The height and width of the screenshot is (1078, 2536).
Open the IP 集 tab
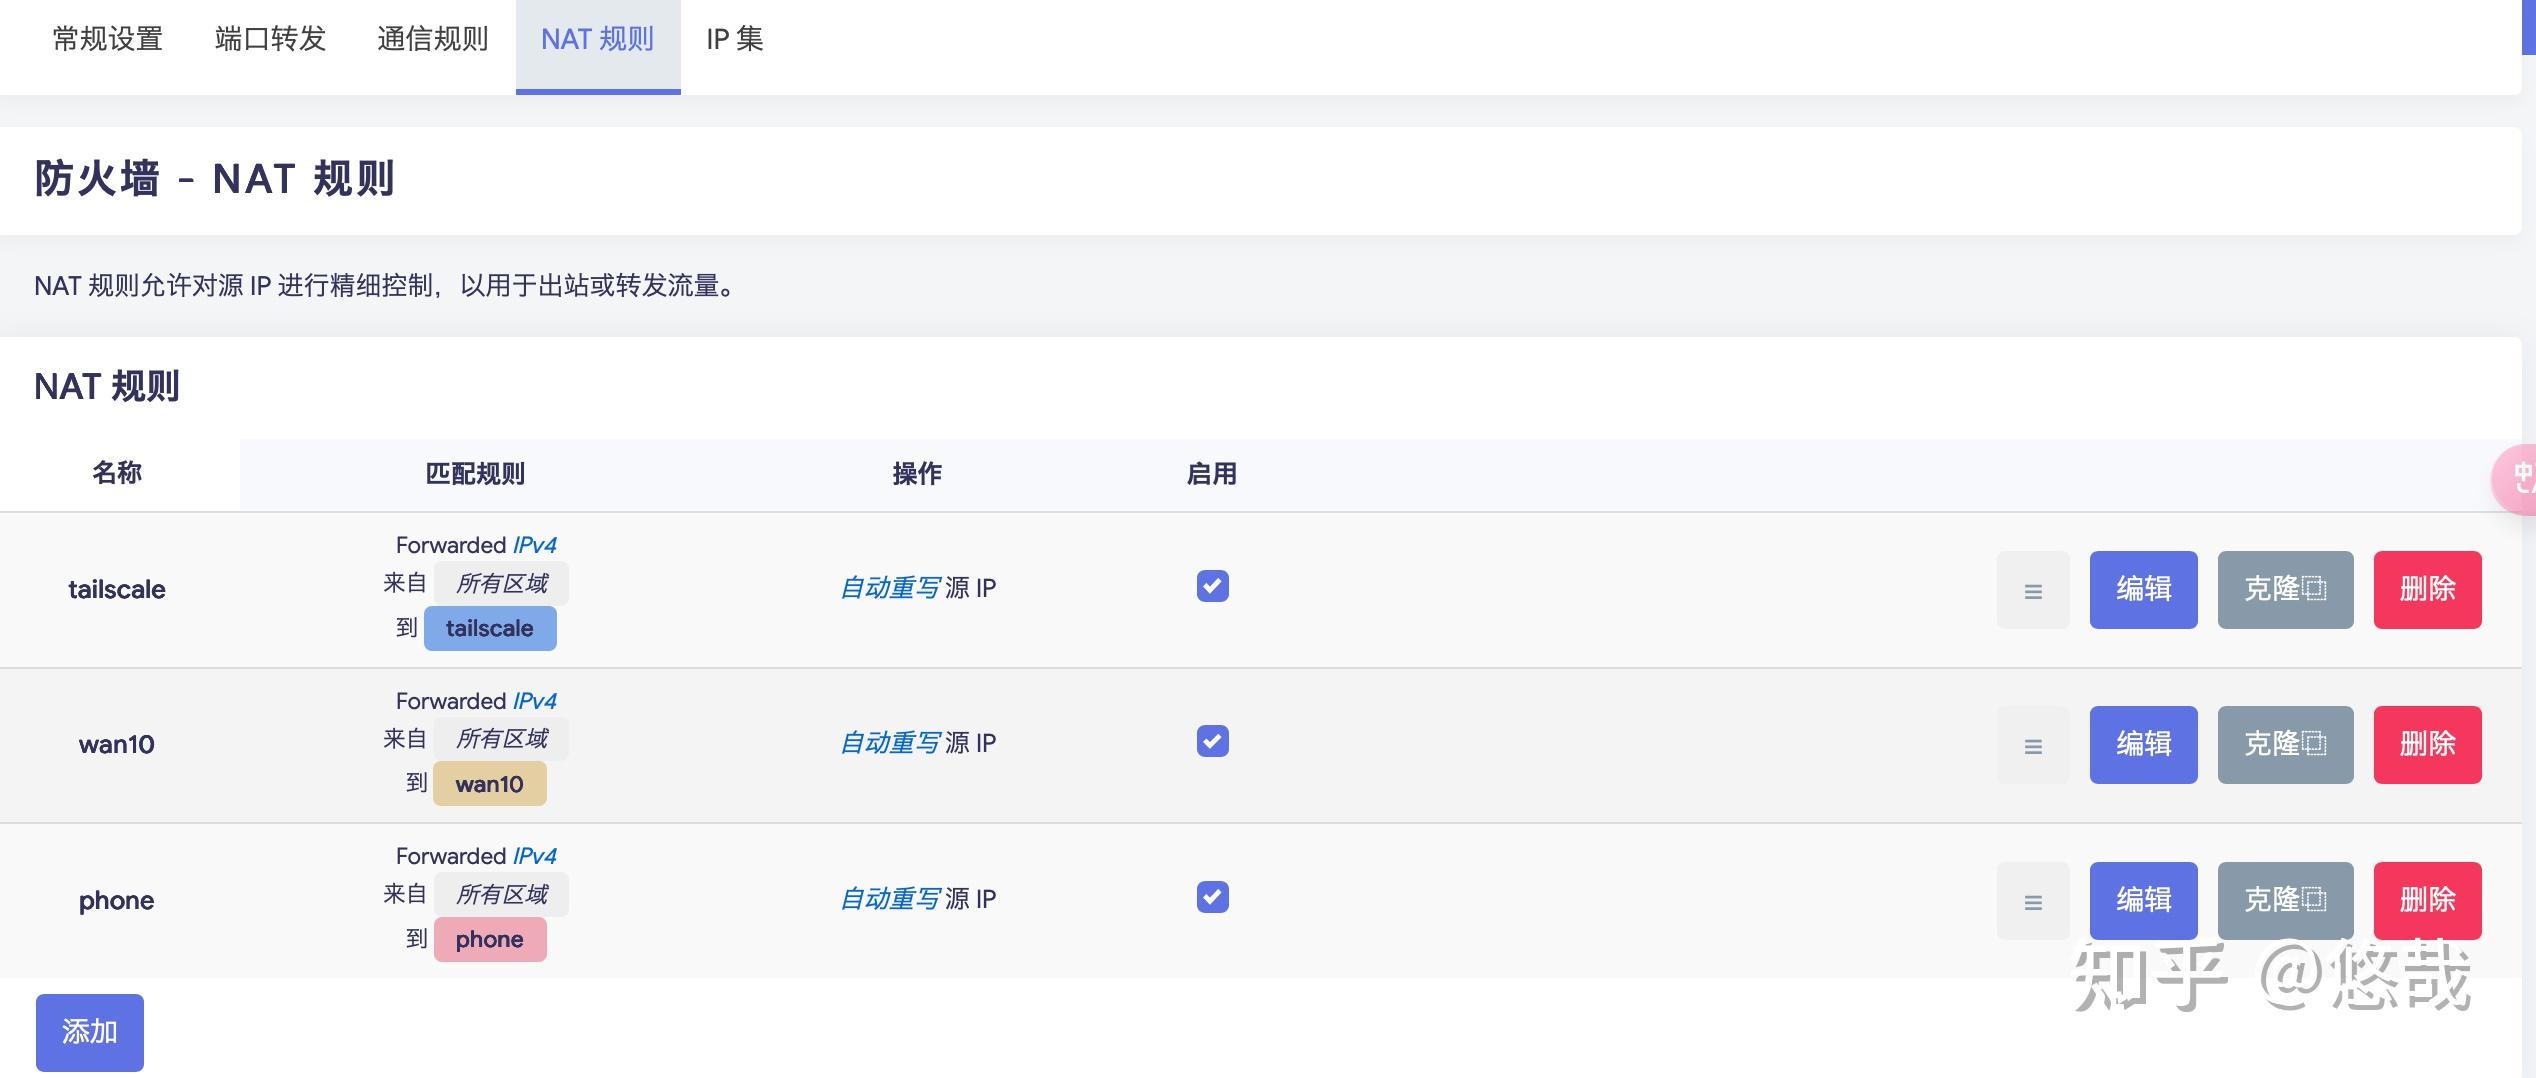coord(734,40)
